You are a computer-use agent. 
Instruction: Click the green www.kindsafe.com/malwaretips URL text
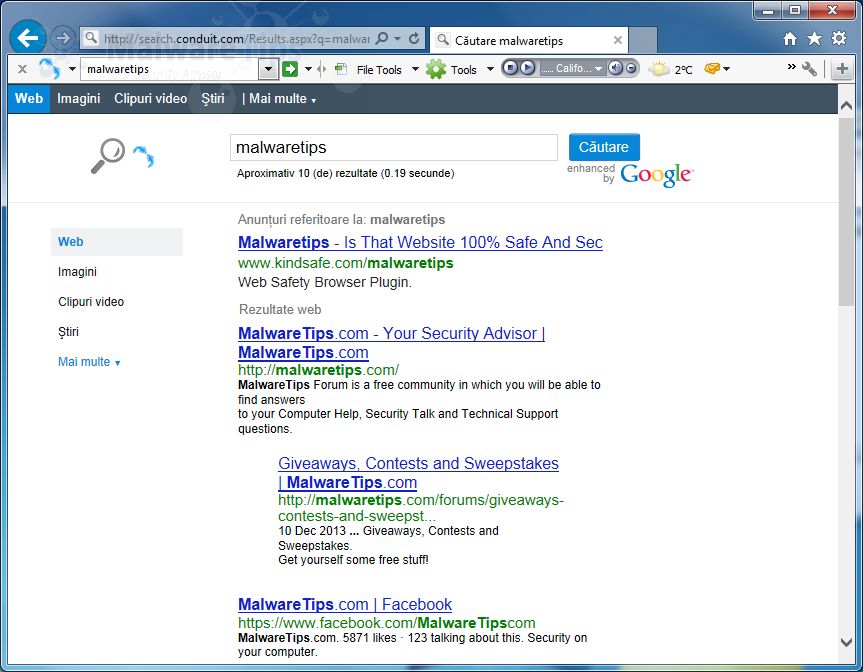point(346,263)
